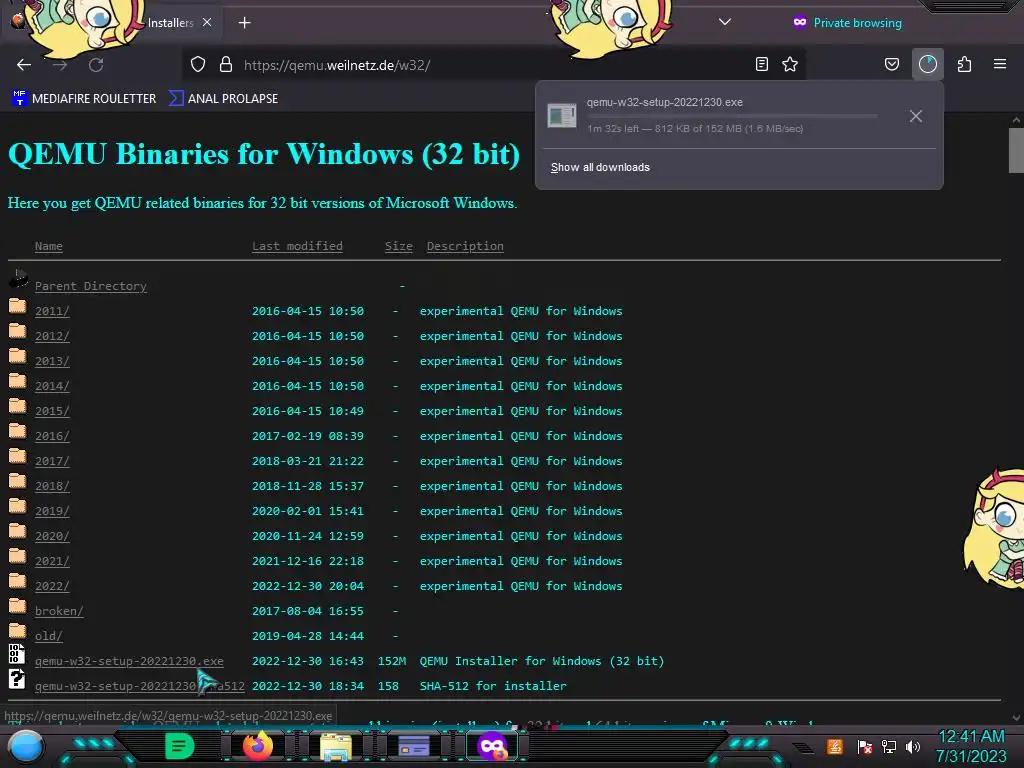Click the downloads progress icon in toolbar
1024x768 pixels.
[x=927, y=64]
